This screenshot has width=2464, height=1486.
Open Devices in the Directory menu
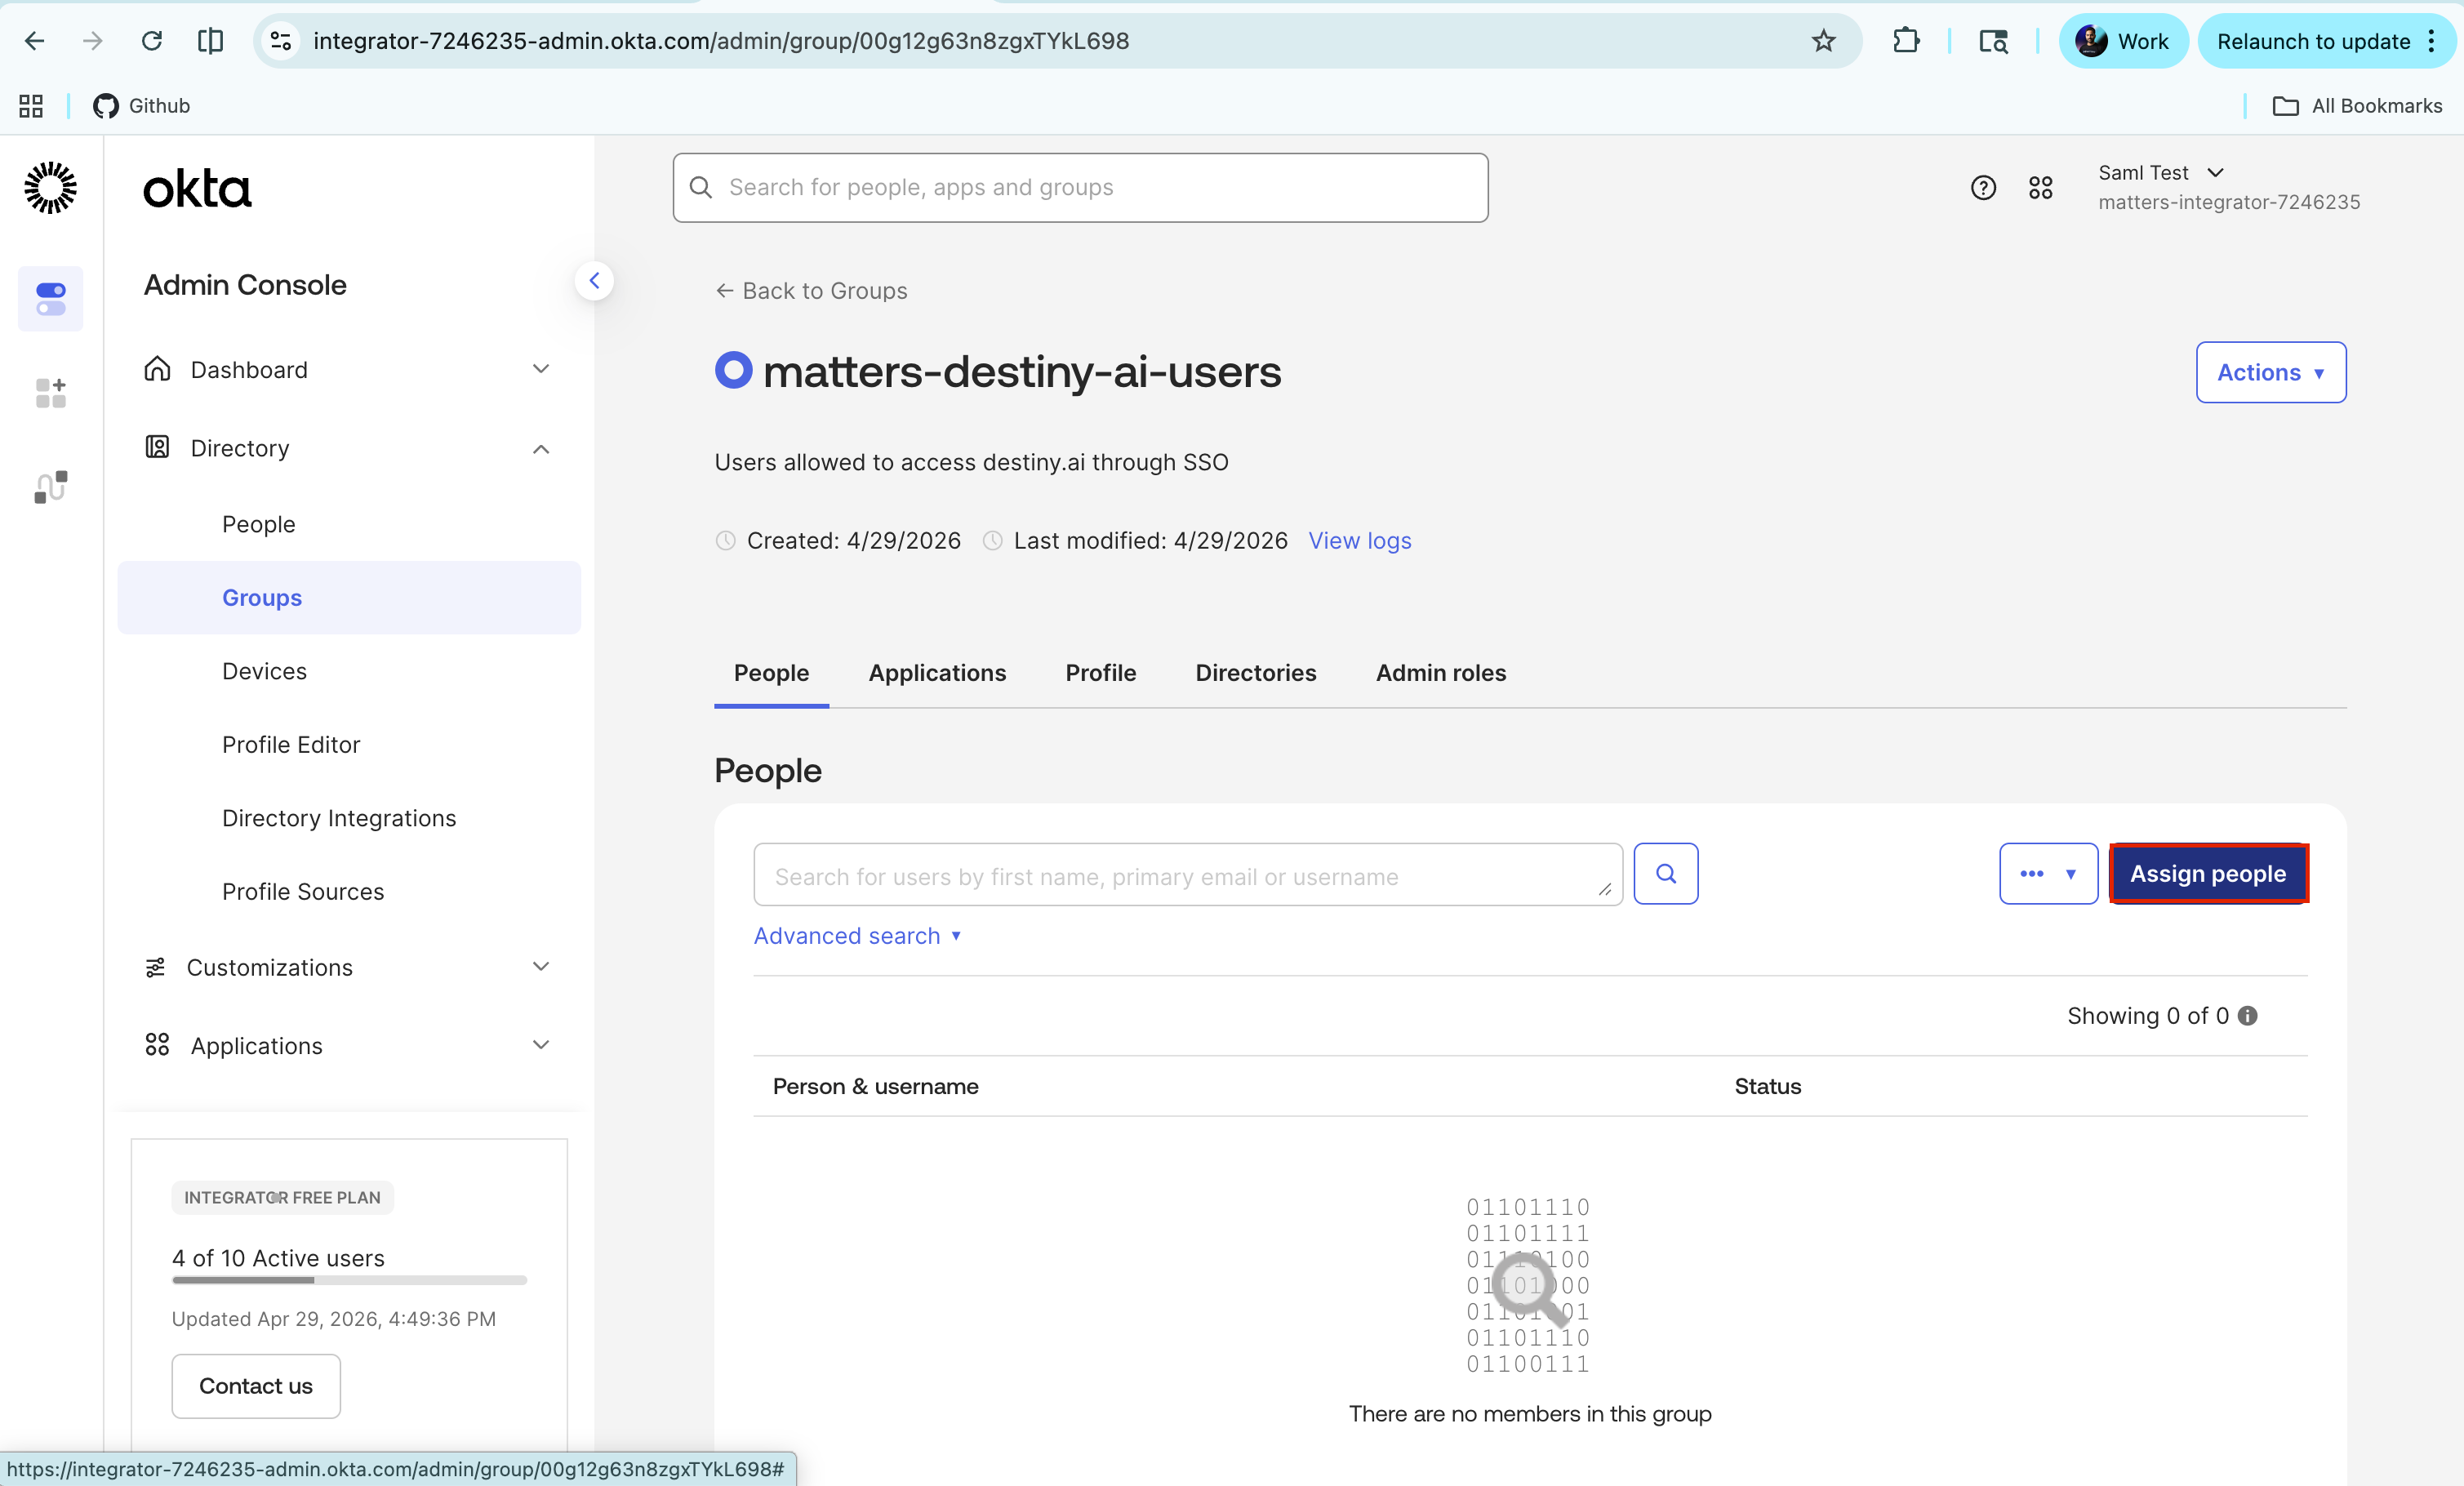[265, 671]
